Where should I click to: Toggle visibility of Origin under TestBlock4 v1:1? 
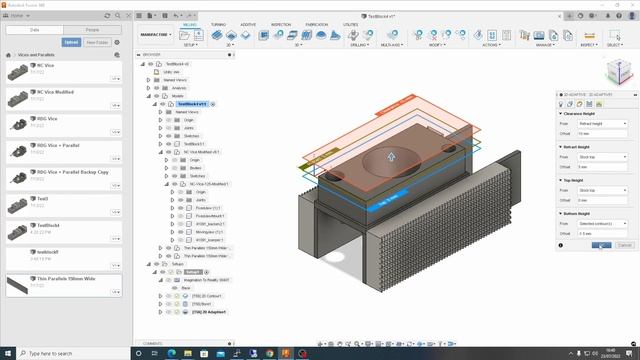pyautogui.click(x=169, y=120)
